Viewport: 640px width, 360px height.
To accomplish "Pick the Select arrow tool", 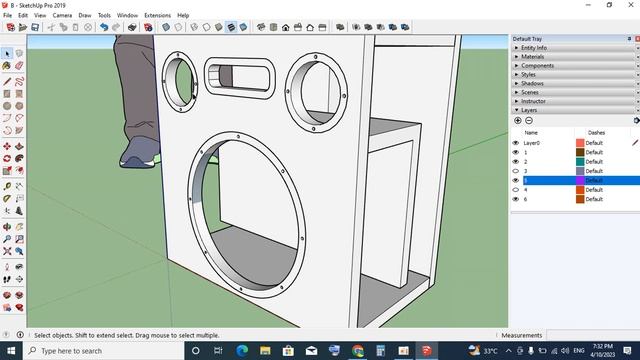I will [7, 53].
